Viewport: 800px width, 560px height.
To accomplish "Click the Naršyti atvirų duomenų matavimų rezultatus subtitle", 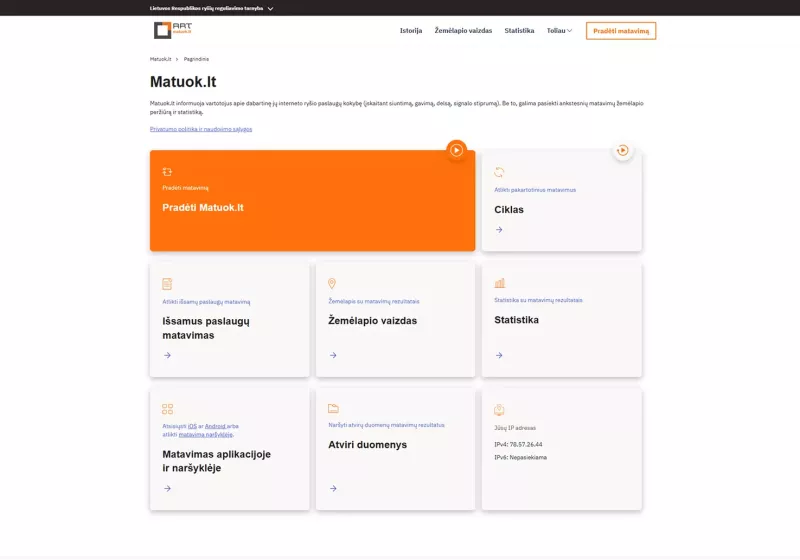I will [x=386, y=425].
